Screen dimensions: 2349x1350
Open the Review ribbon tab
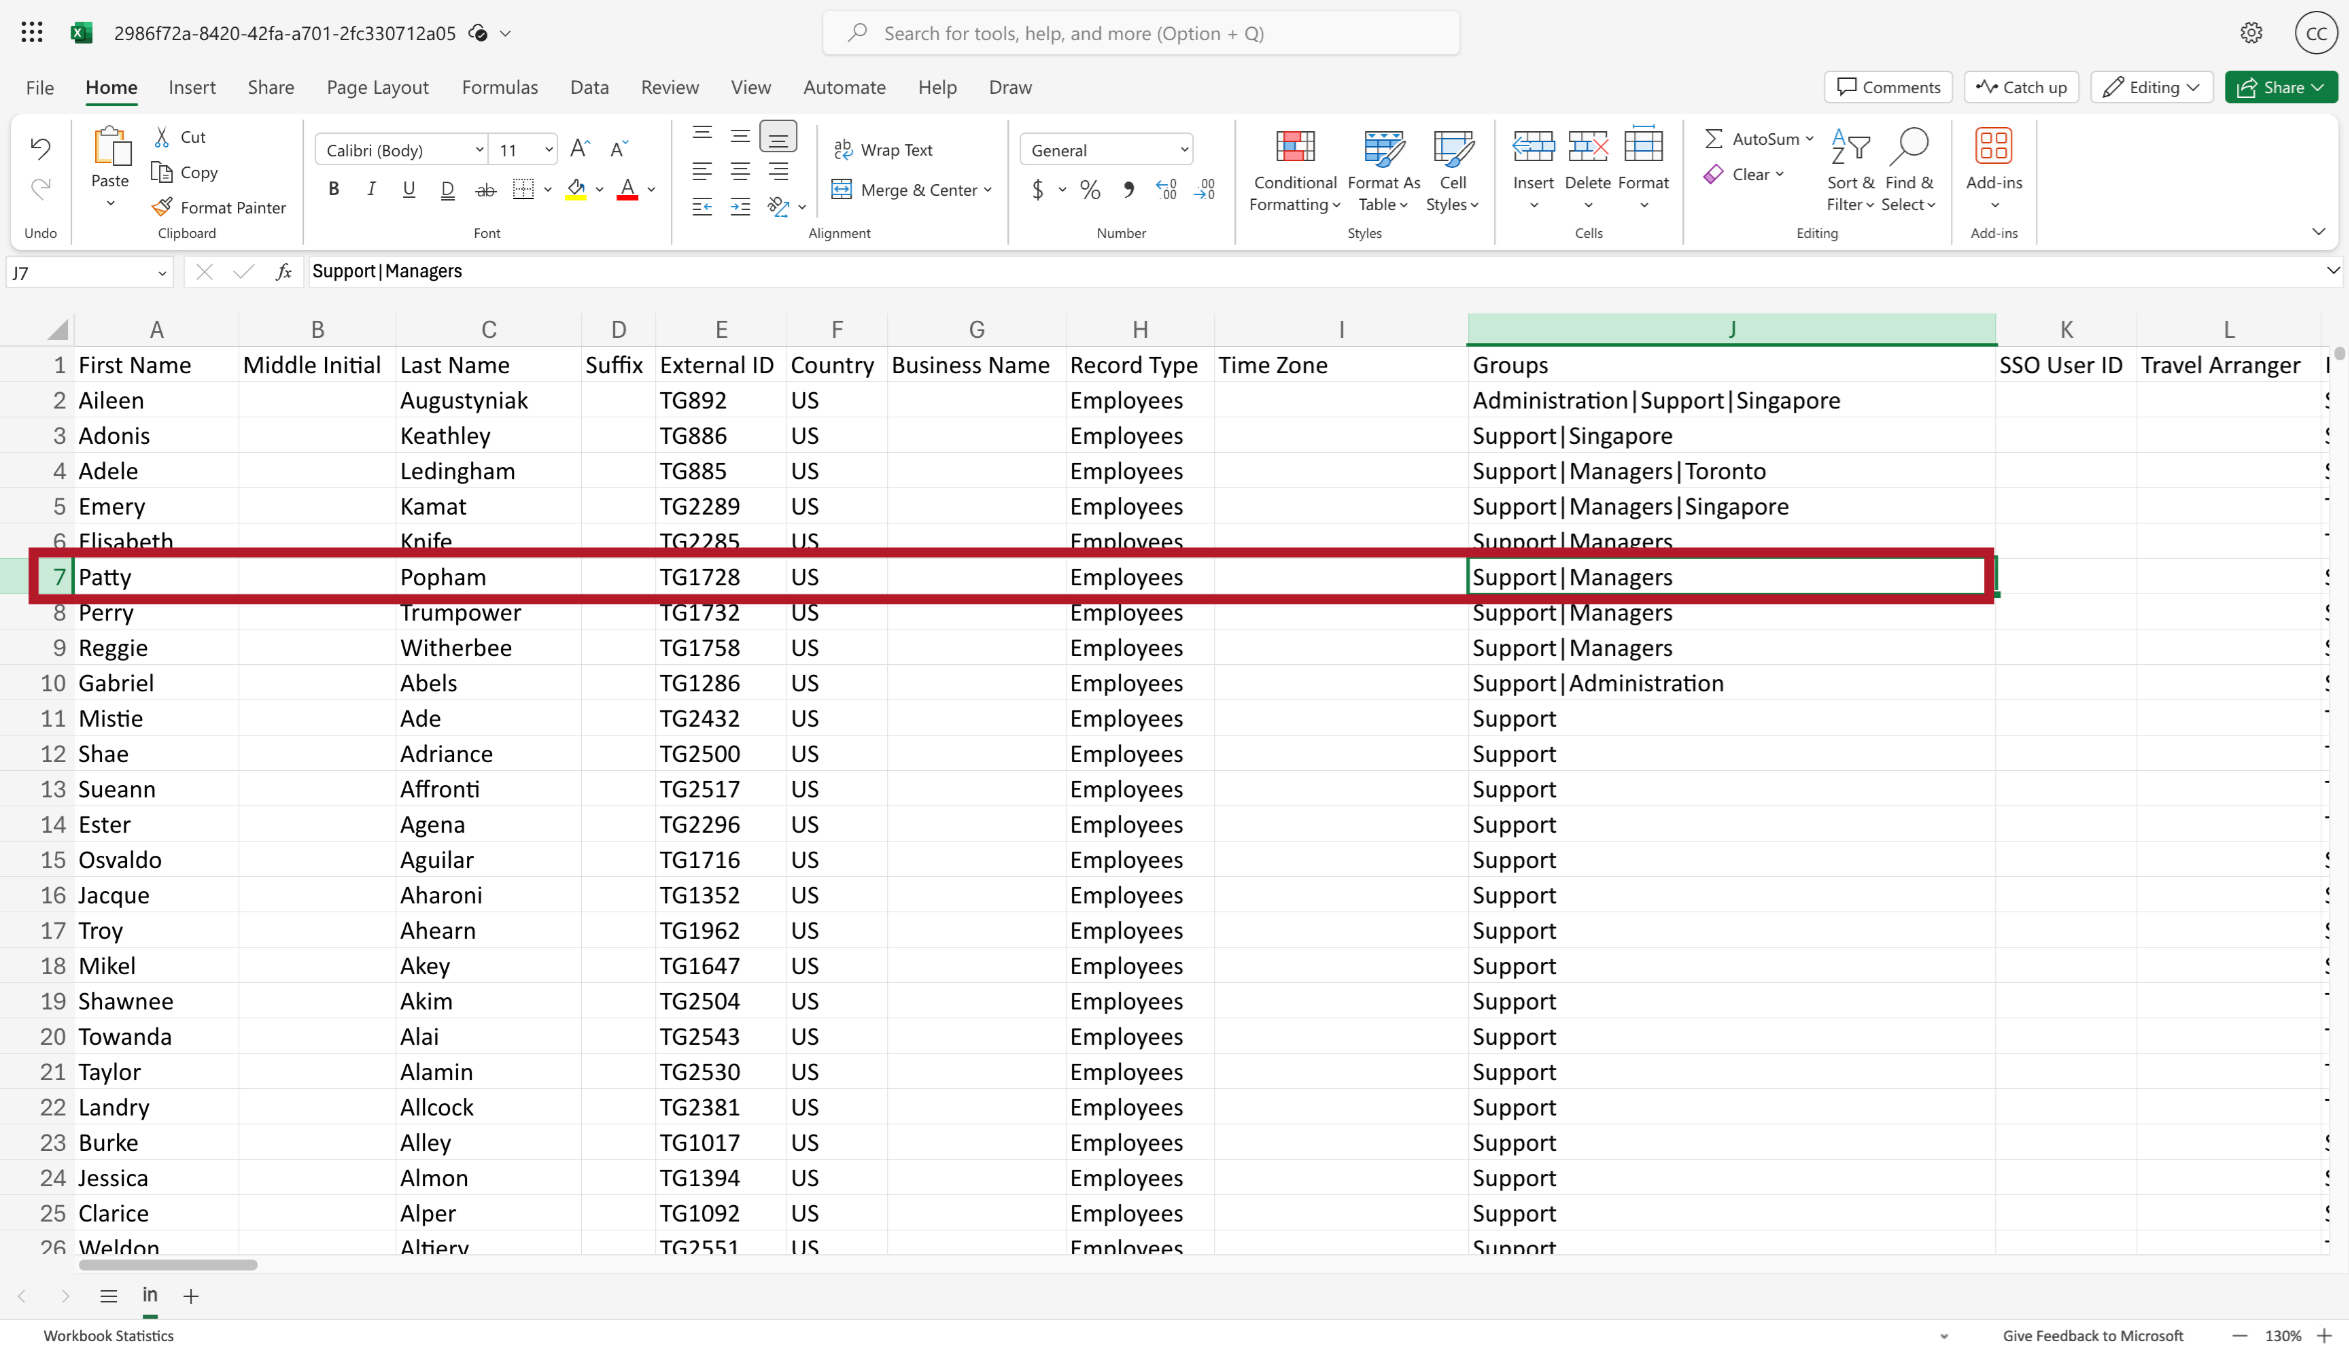pos(669,87)
